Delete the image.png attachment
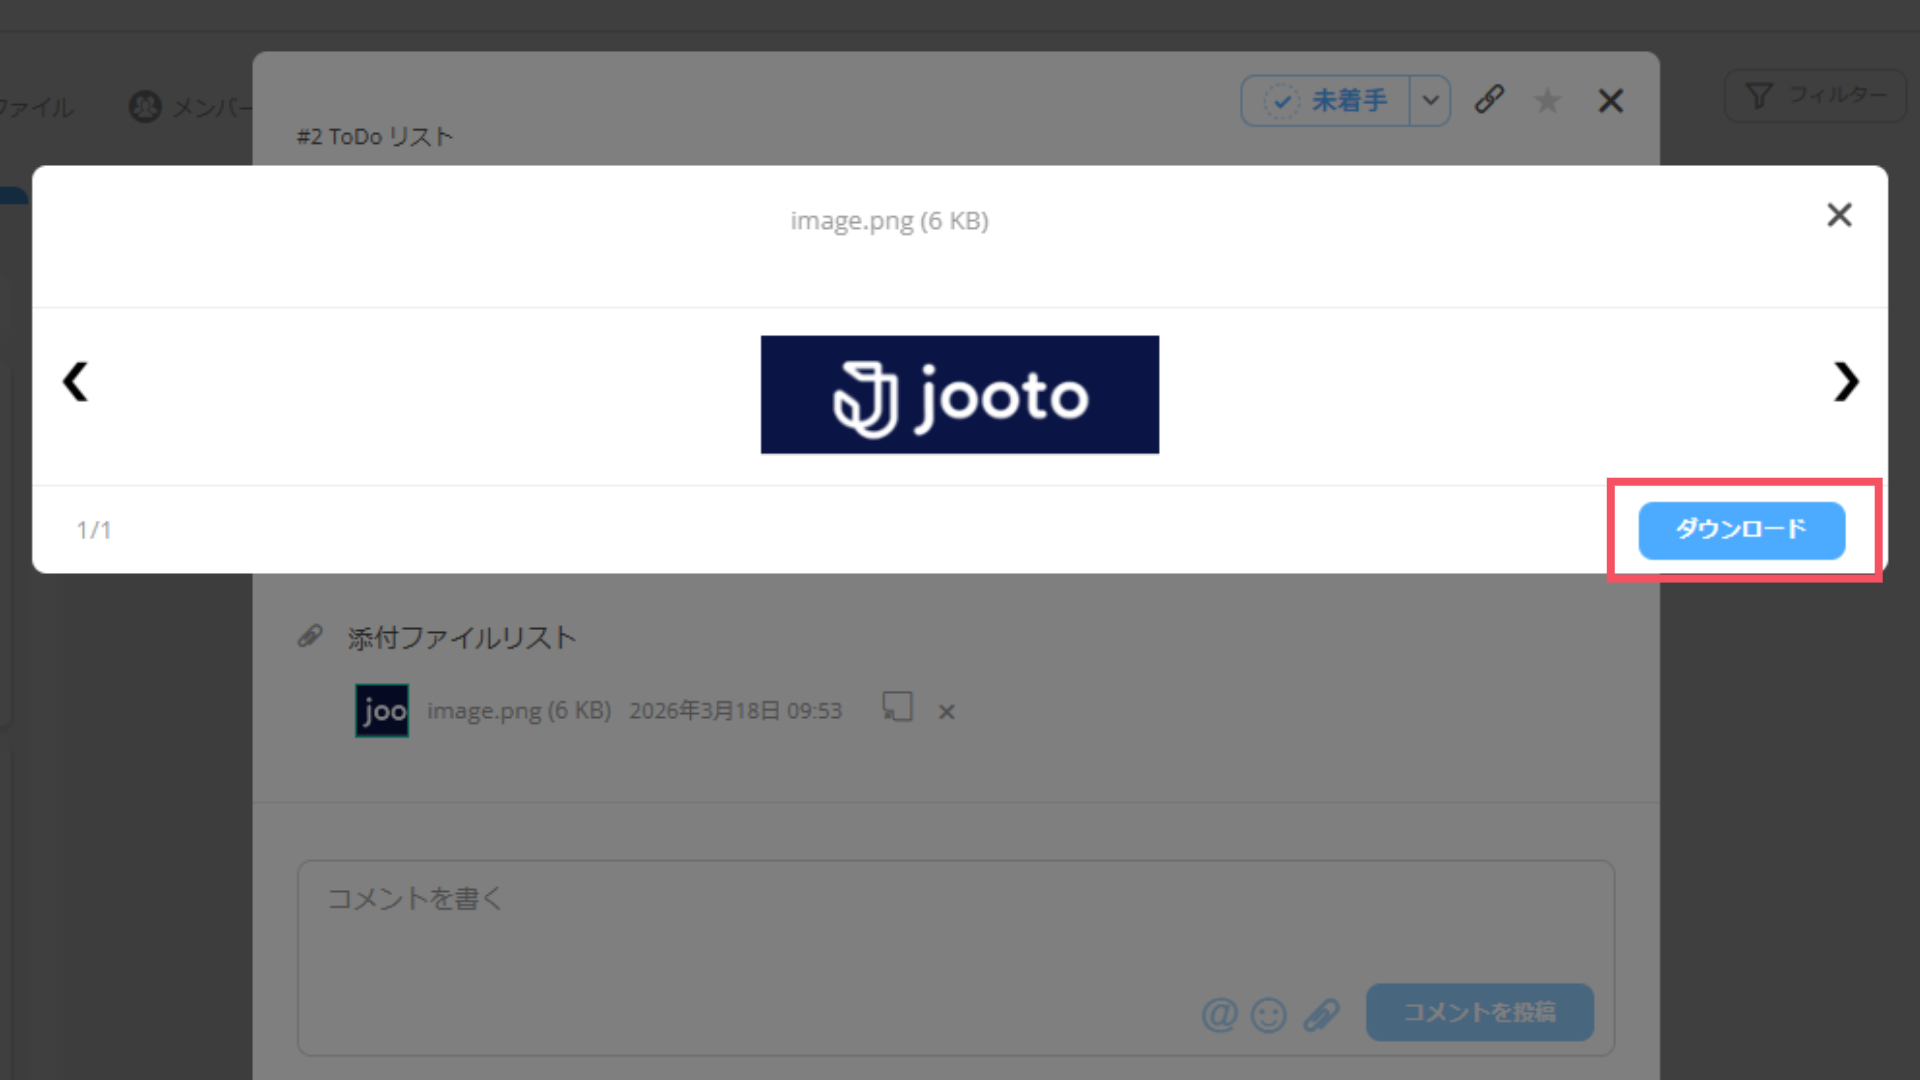The height and width of the screenshot is (1080, 1920). point(946,712)
